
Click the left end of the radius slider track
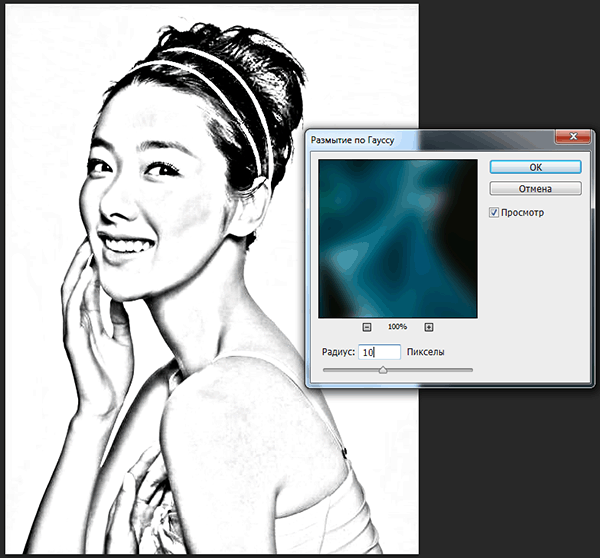pyautogui.click(x=324, y=370)
